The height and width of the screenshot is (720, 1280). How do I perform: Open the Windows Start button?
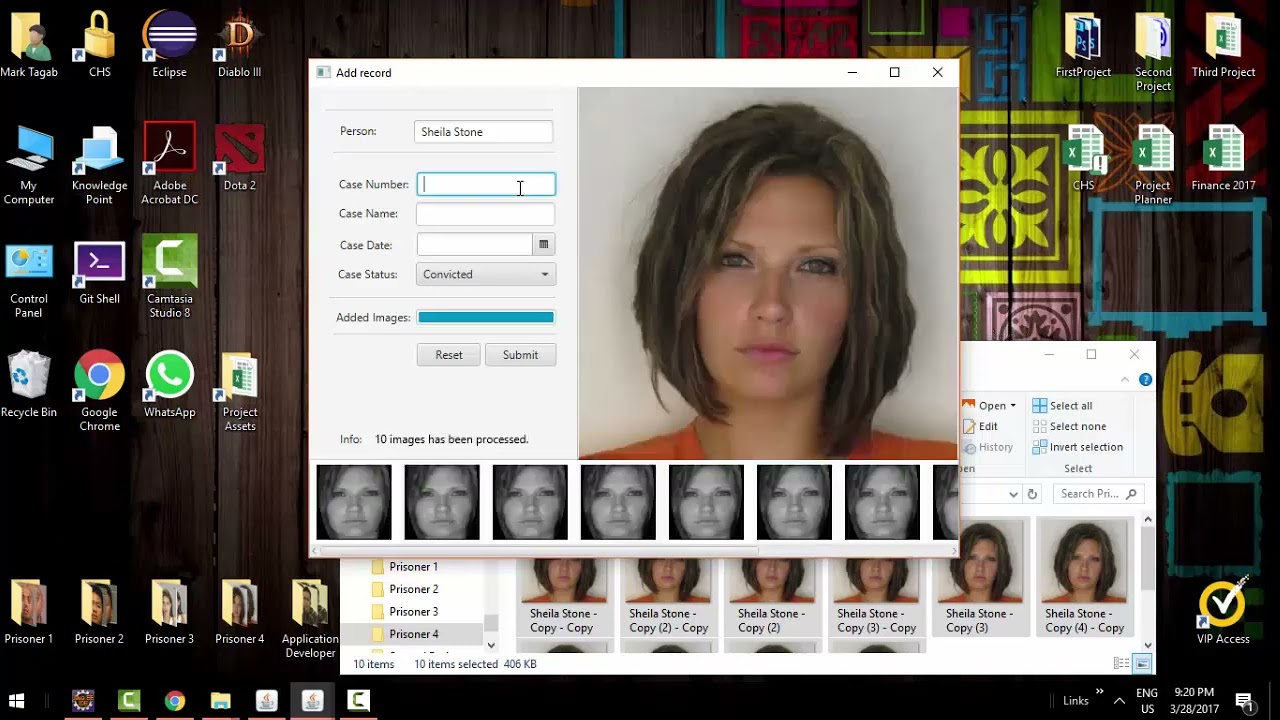click(x=17, y=701)
